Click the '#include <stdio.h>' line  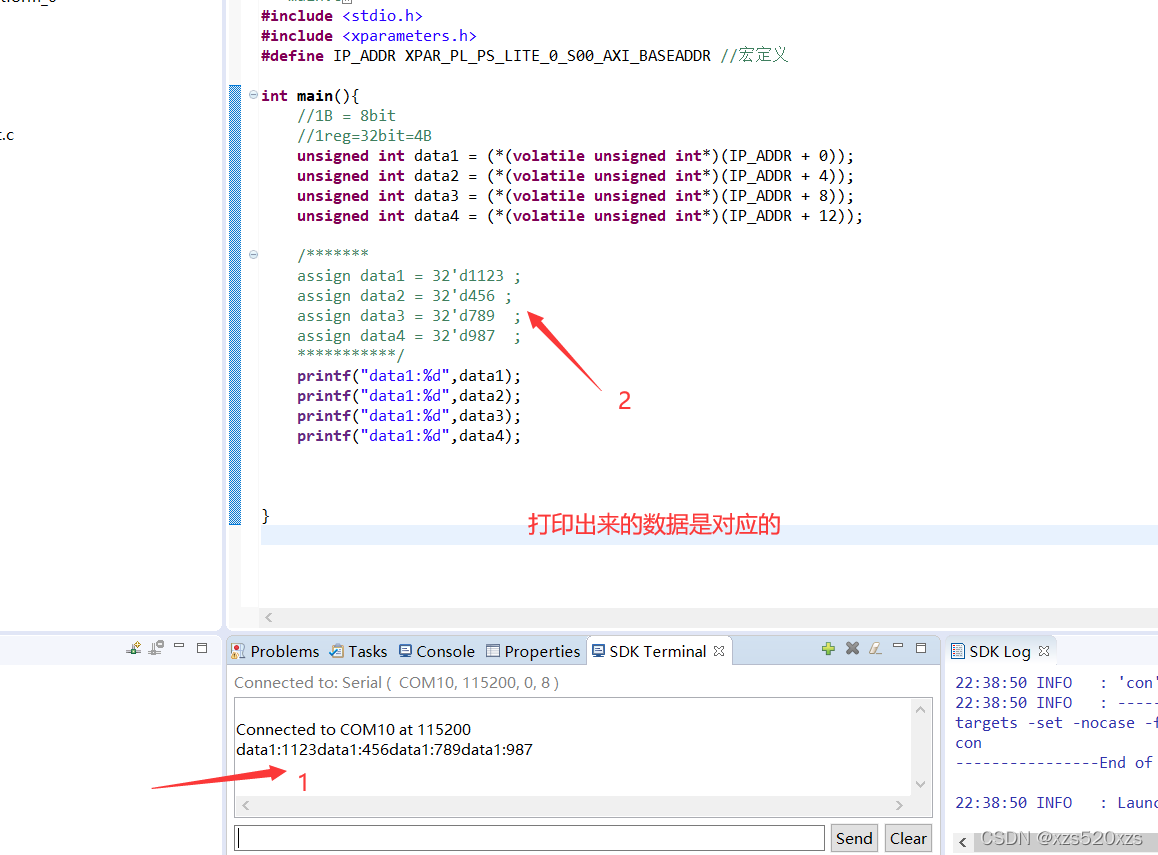[x=342, y=16]
